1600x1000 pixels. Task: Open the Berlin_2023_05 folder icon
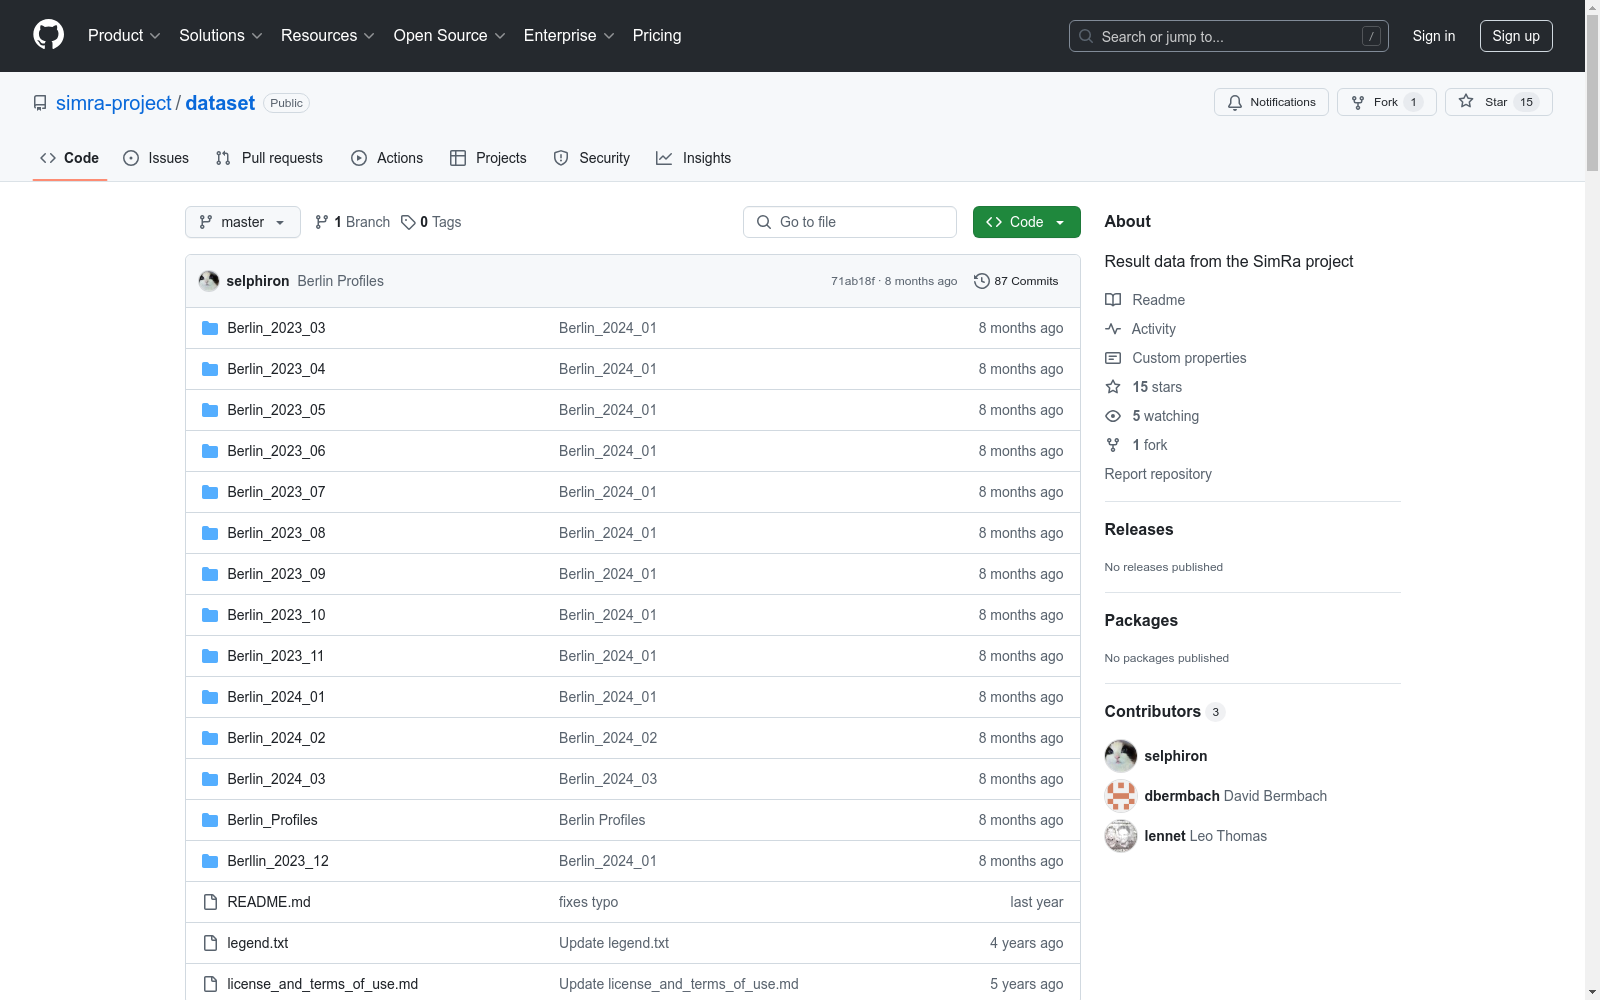click(210, 410)
